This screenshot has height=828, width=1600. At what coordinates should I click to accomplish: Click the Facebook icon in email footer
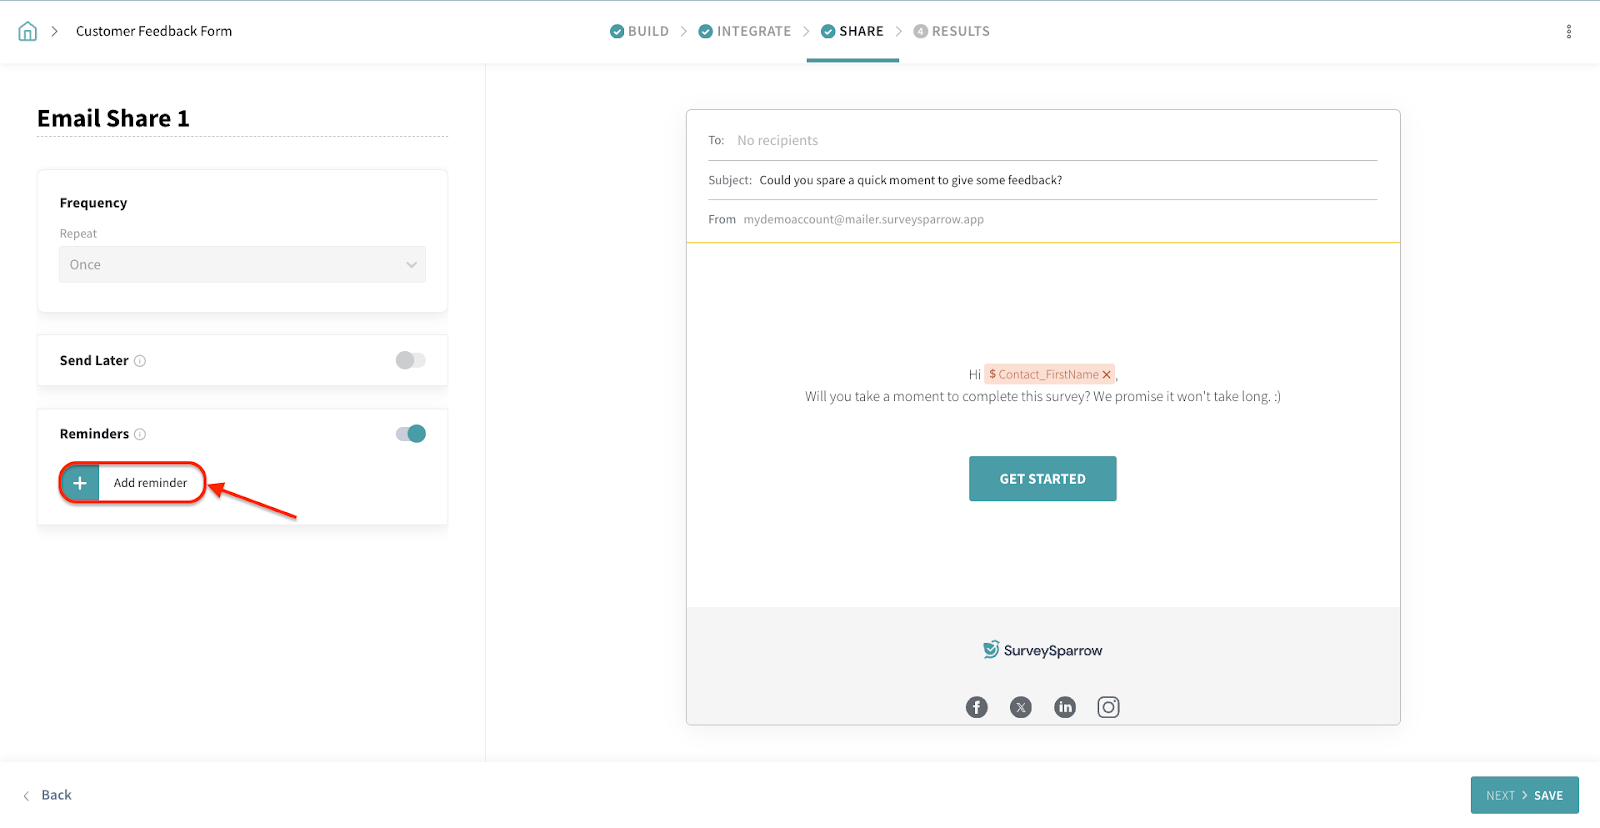point(976,707)
